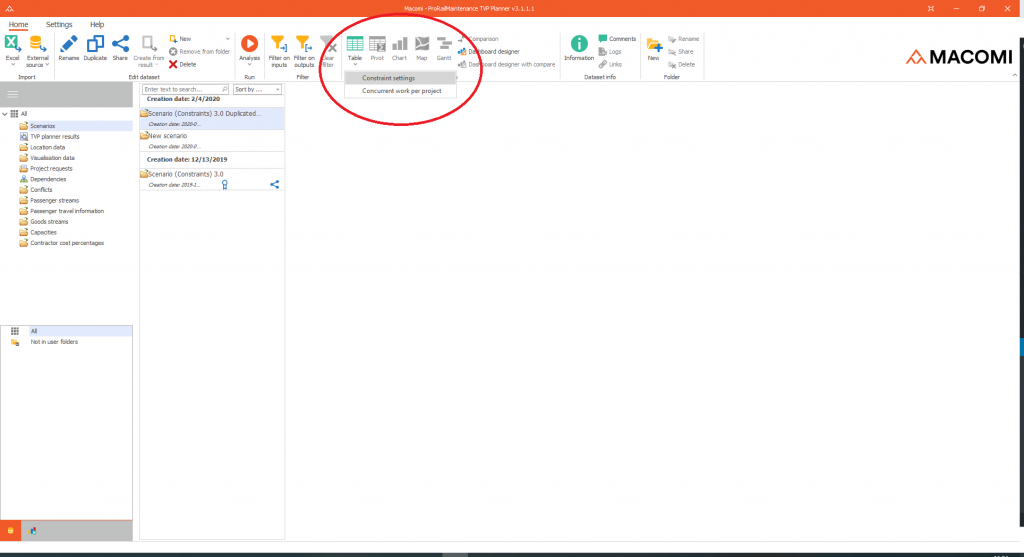1024x557 pixels.
Task: Switch to the Settings ribbon tab
Action: point(59,24)
